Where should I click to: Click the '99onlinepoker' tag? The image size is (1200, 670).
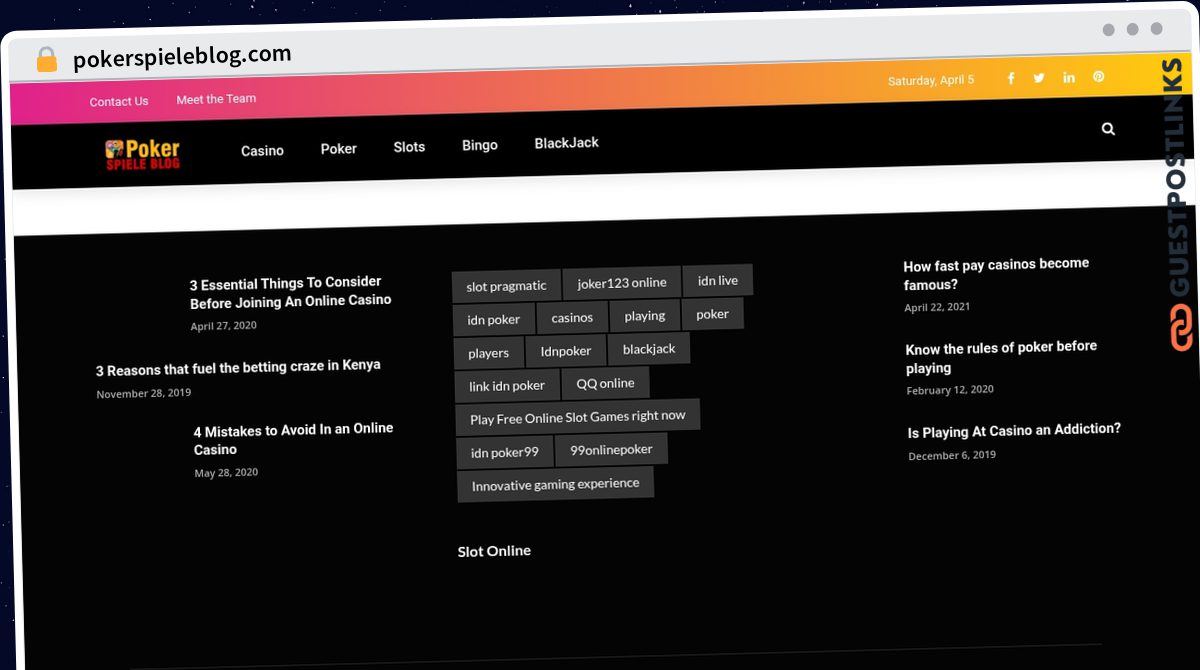(611, 450)
